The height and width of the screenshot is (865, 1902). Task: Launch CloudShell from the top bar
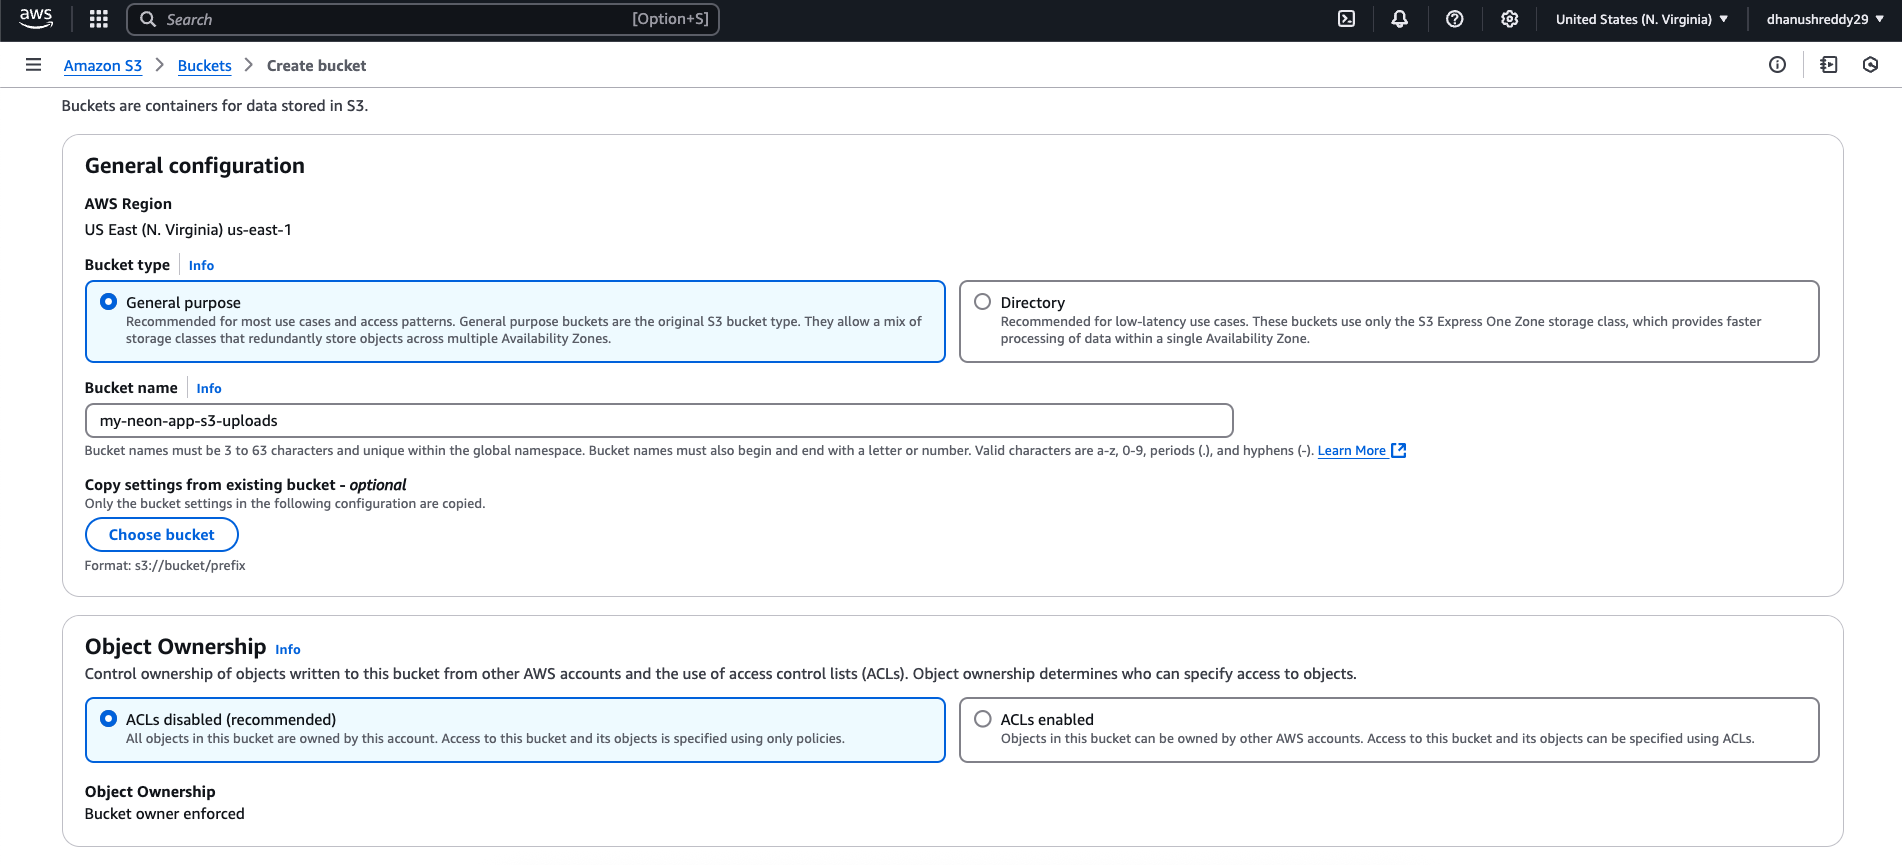click(x=1347, y=19)
